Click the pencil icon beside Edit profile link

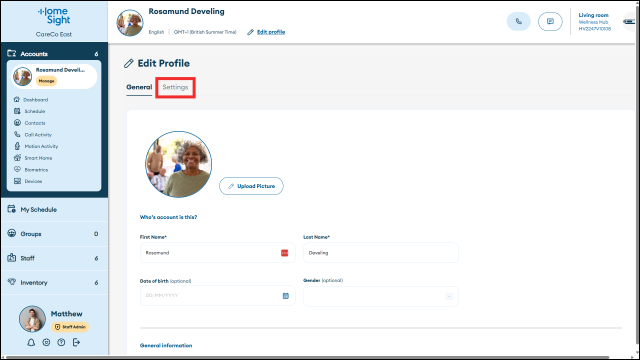(251, 32)
